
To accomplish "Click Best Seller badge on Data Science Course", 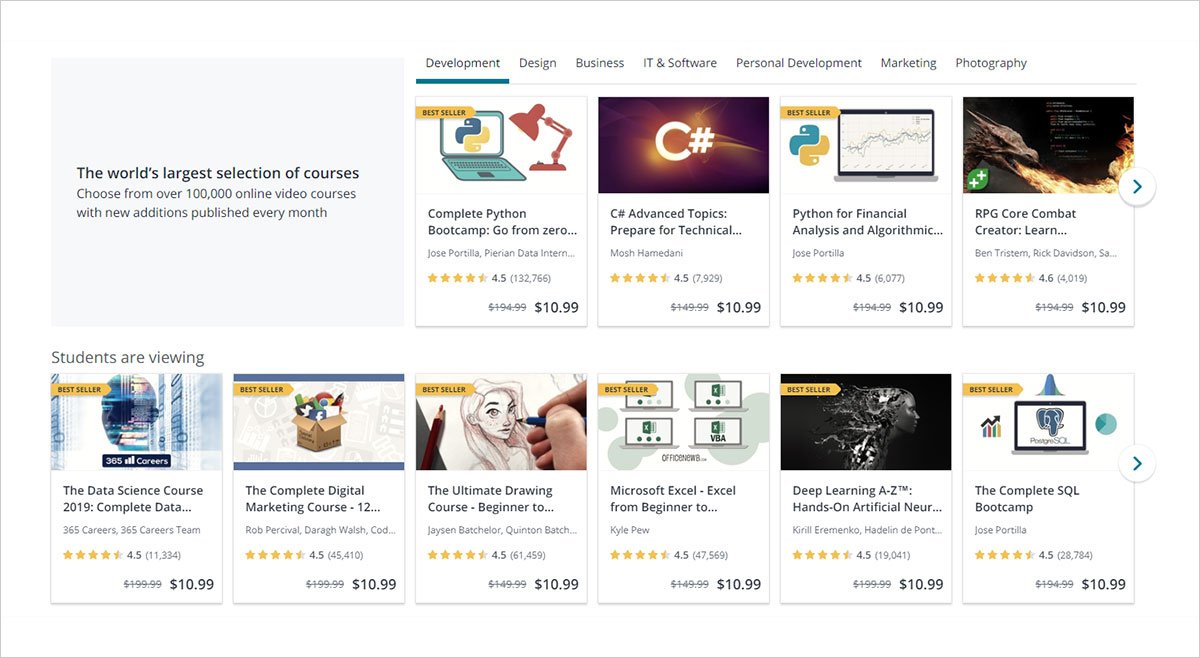I will [x=79, y=390].
